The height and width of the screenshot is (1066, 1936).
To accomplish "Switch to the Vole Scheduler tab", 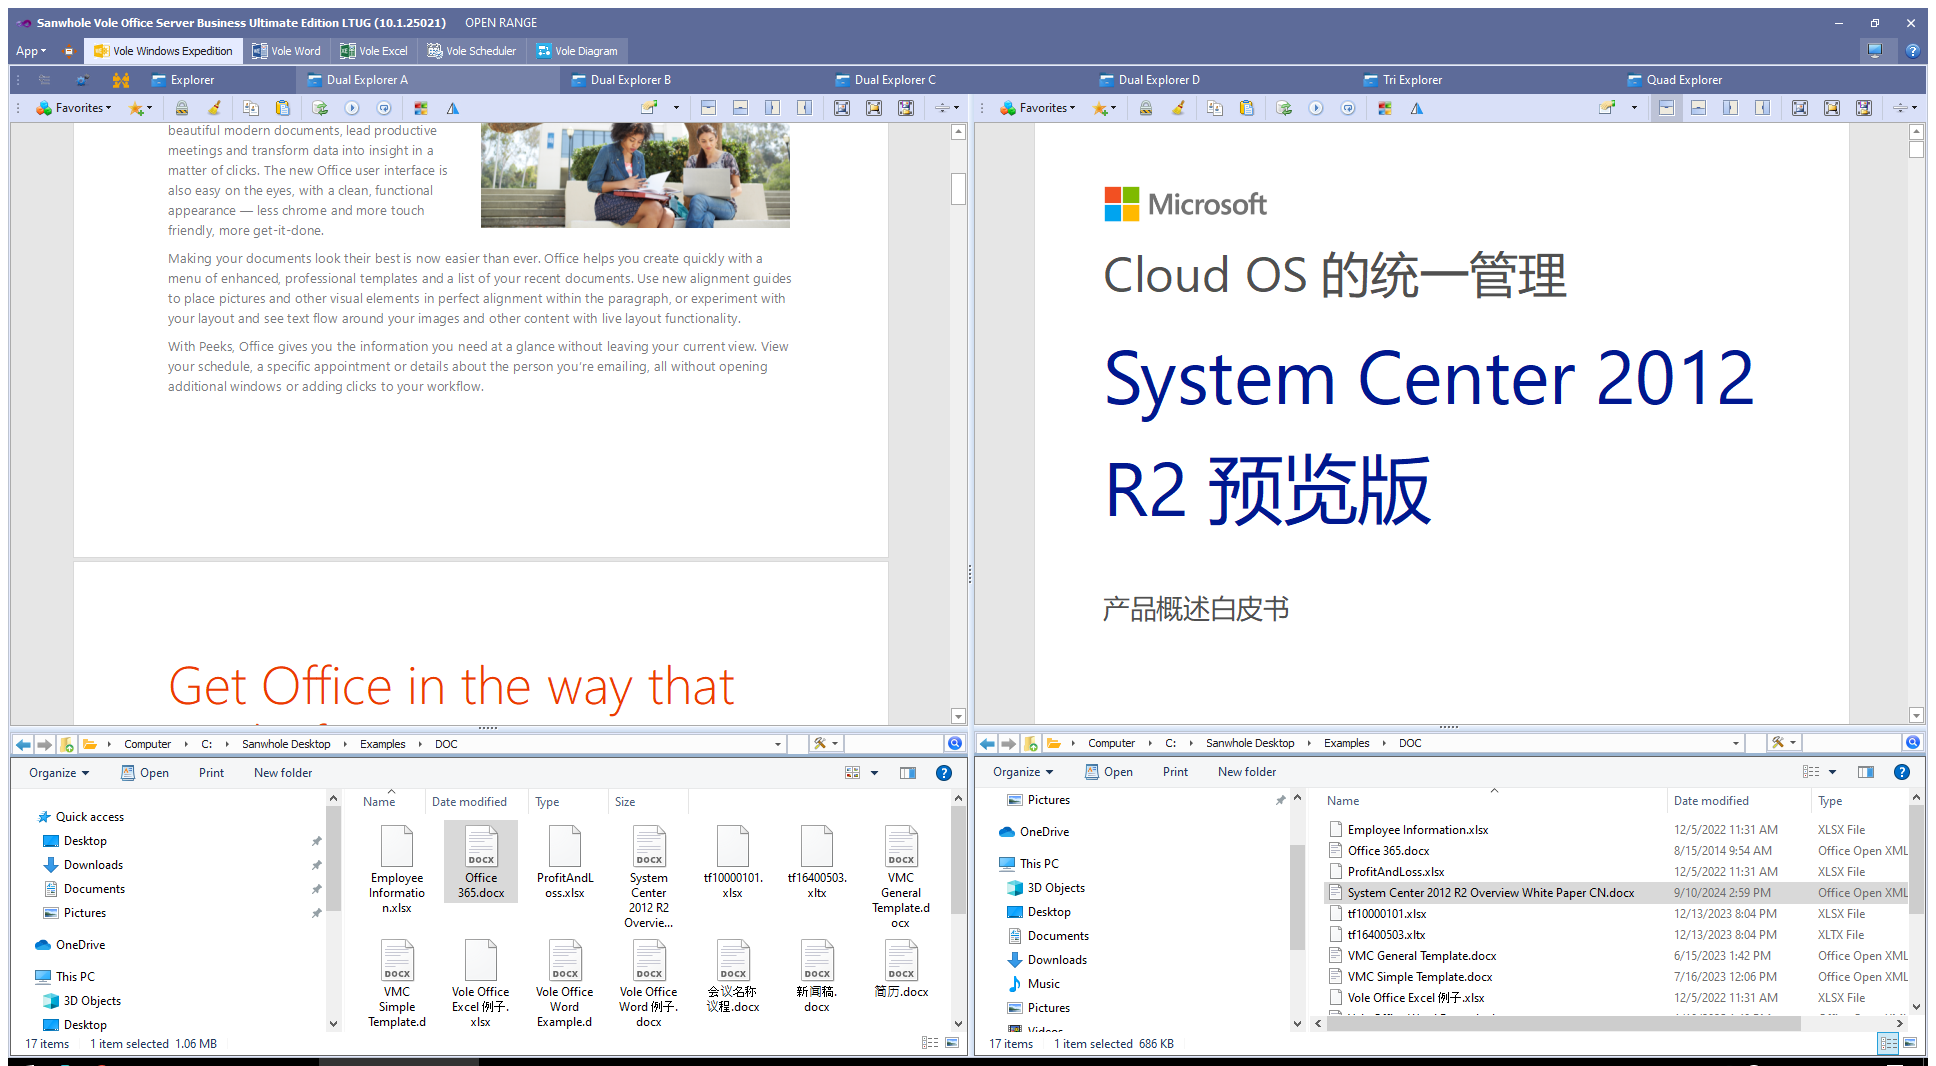I will coord(472,51).
